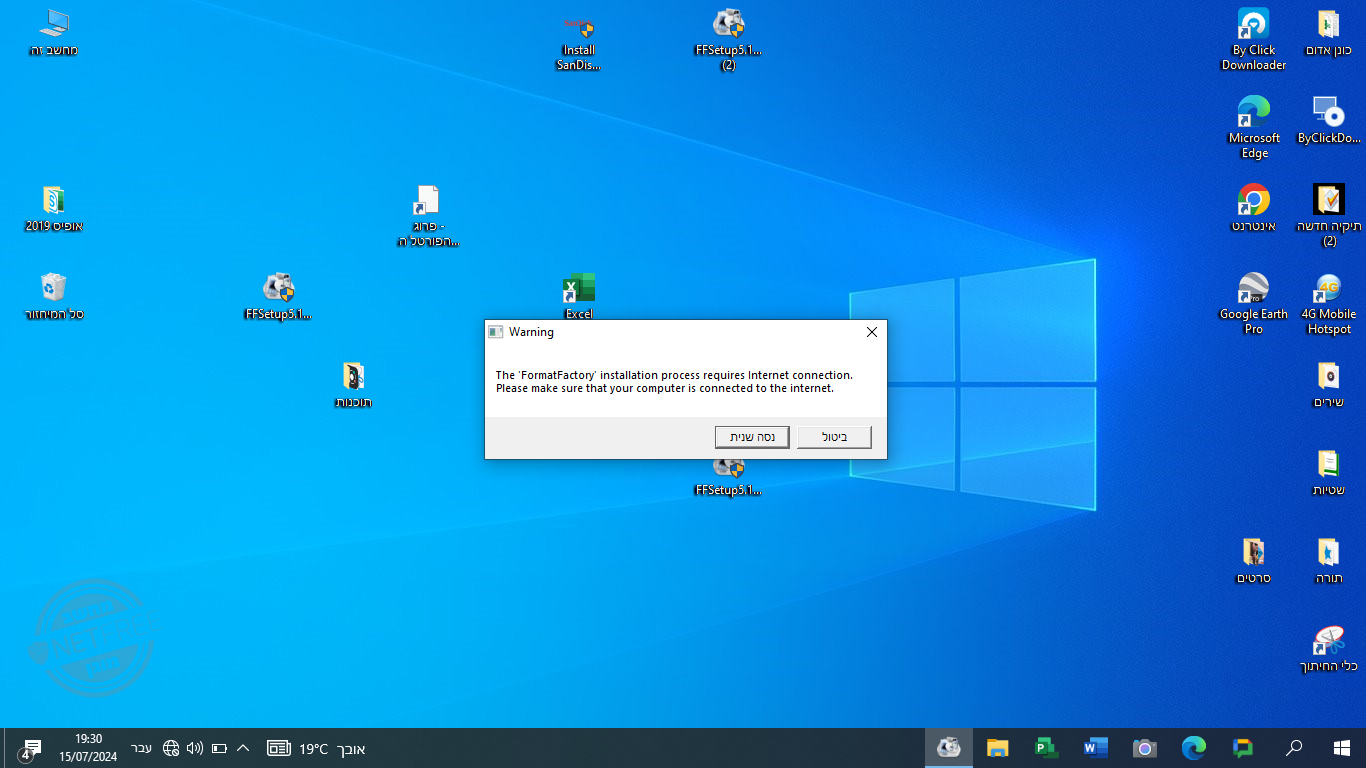This screenshot has width=1366, height=768.
Task: Select the כלי החיתוך snipping tool shortcut
Action: pos(1329,648)
